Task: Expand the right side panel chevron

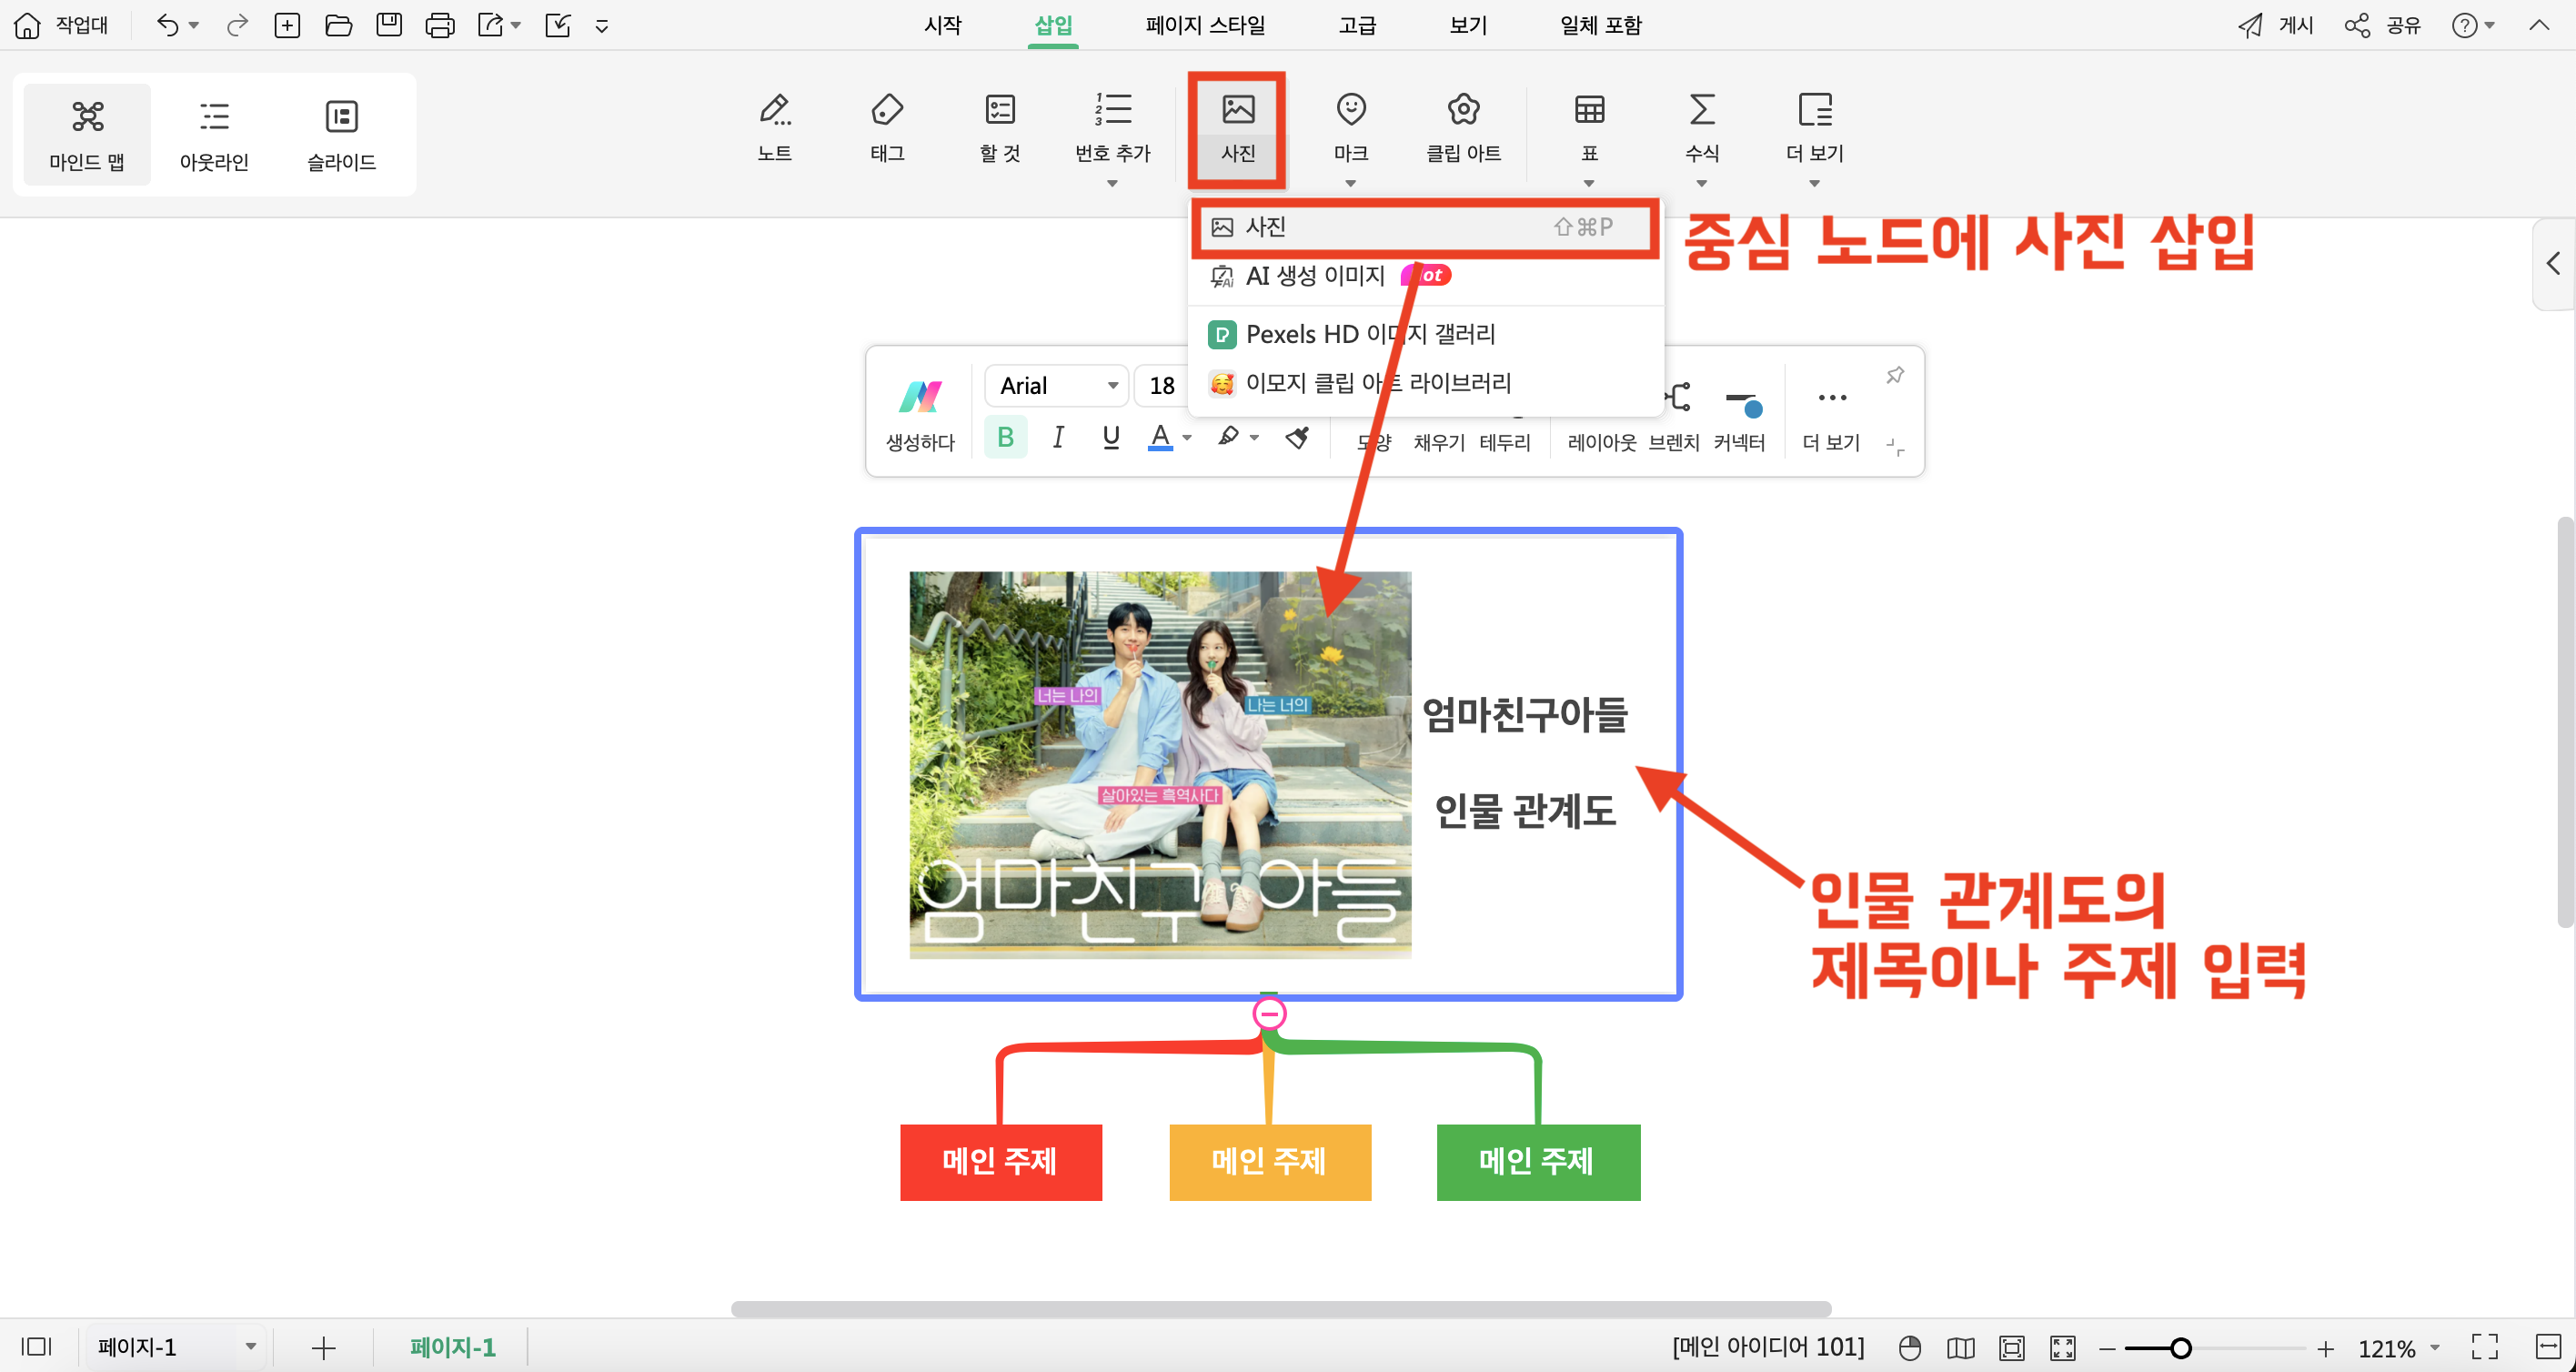Action: click(2553, 264)
